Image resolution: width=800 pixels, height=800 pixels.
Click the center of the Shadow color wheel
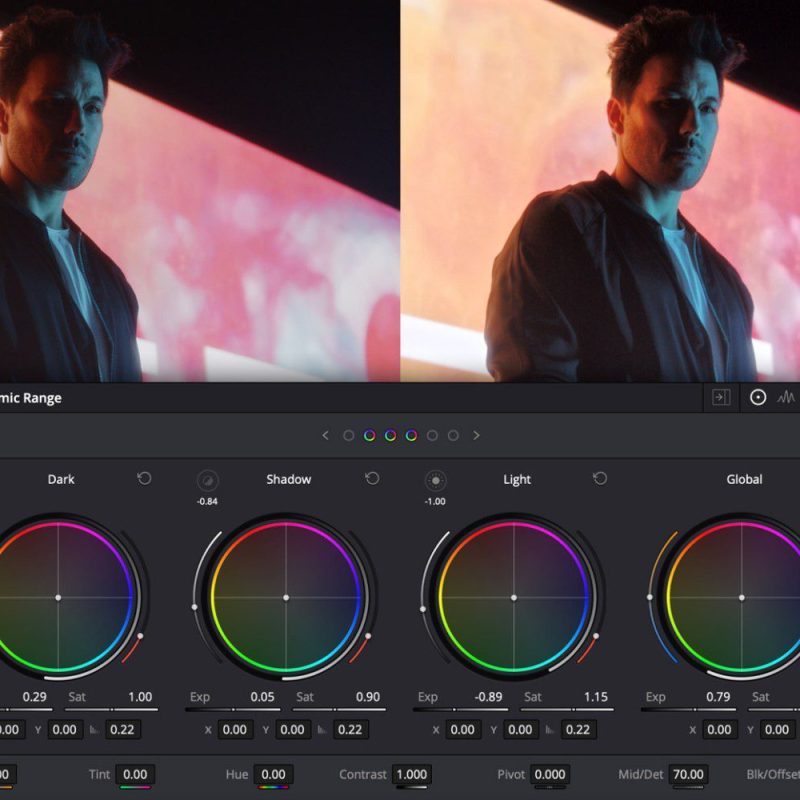click(x=286, y=597)
